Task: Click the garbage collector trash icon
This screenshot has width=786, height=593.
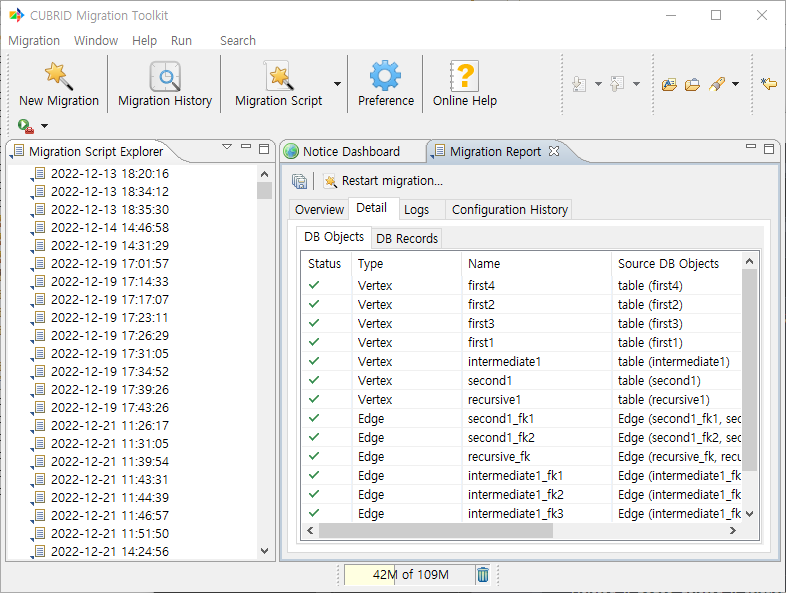Action: (x=483, y=575)
